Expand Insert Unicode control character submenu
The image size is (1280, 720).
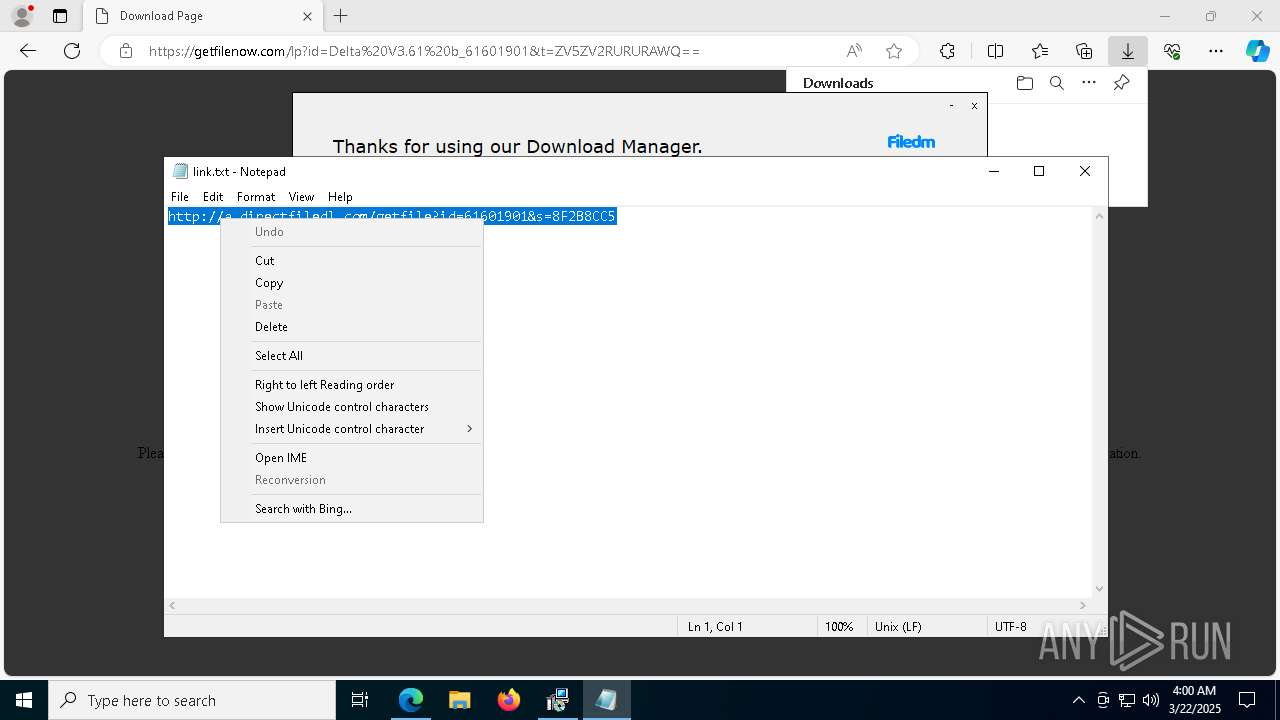[x=351, y=429]
